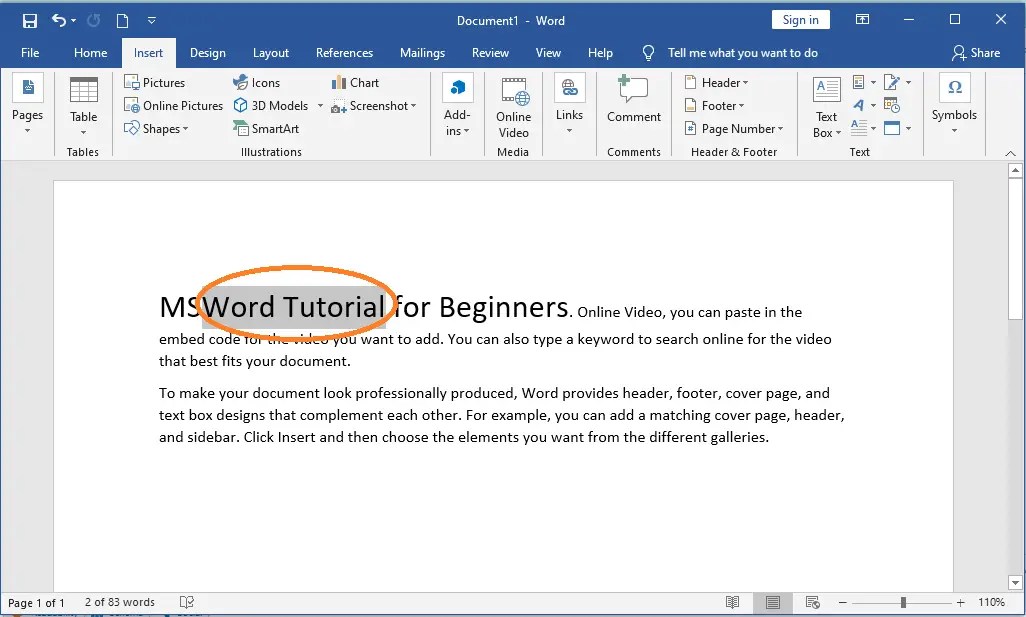Screen dimensions: 1026x617
Task: Click the Sign in button
Action: point(800,19)
